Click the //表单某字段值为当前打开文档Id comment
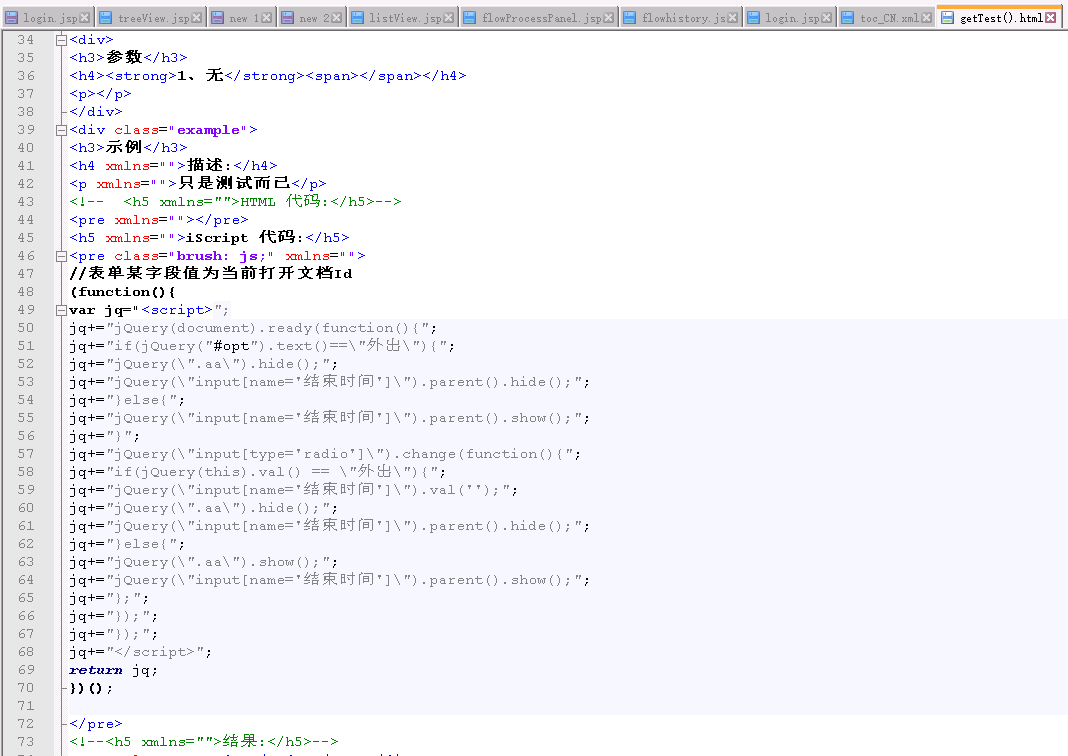Screen dimensions: 1068x756 point(211,274)
